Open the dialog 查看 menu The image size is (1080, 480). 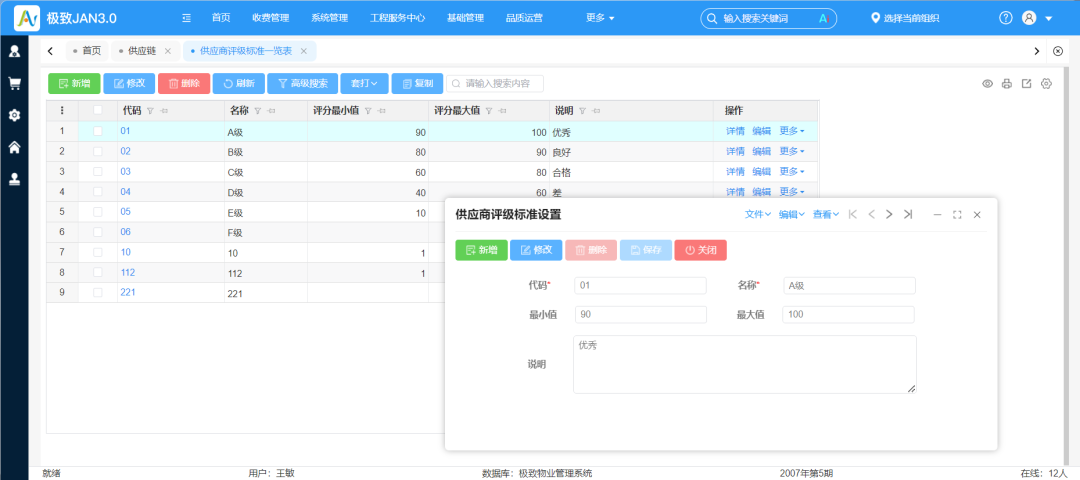pyautogui.click(x=826, y=214)
